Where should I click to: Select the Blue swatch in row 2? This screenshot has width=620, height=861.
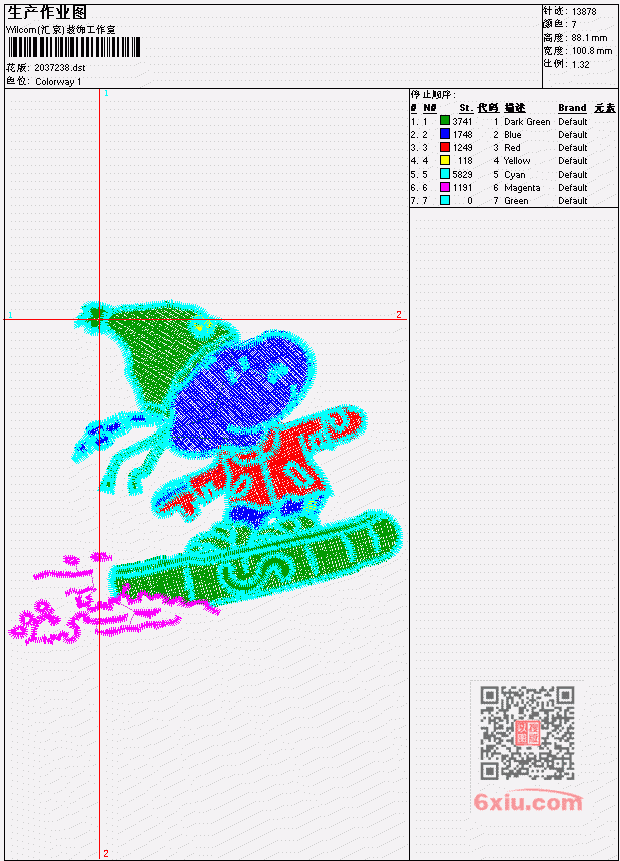click(445, 134)
